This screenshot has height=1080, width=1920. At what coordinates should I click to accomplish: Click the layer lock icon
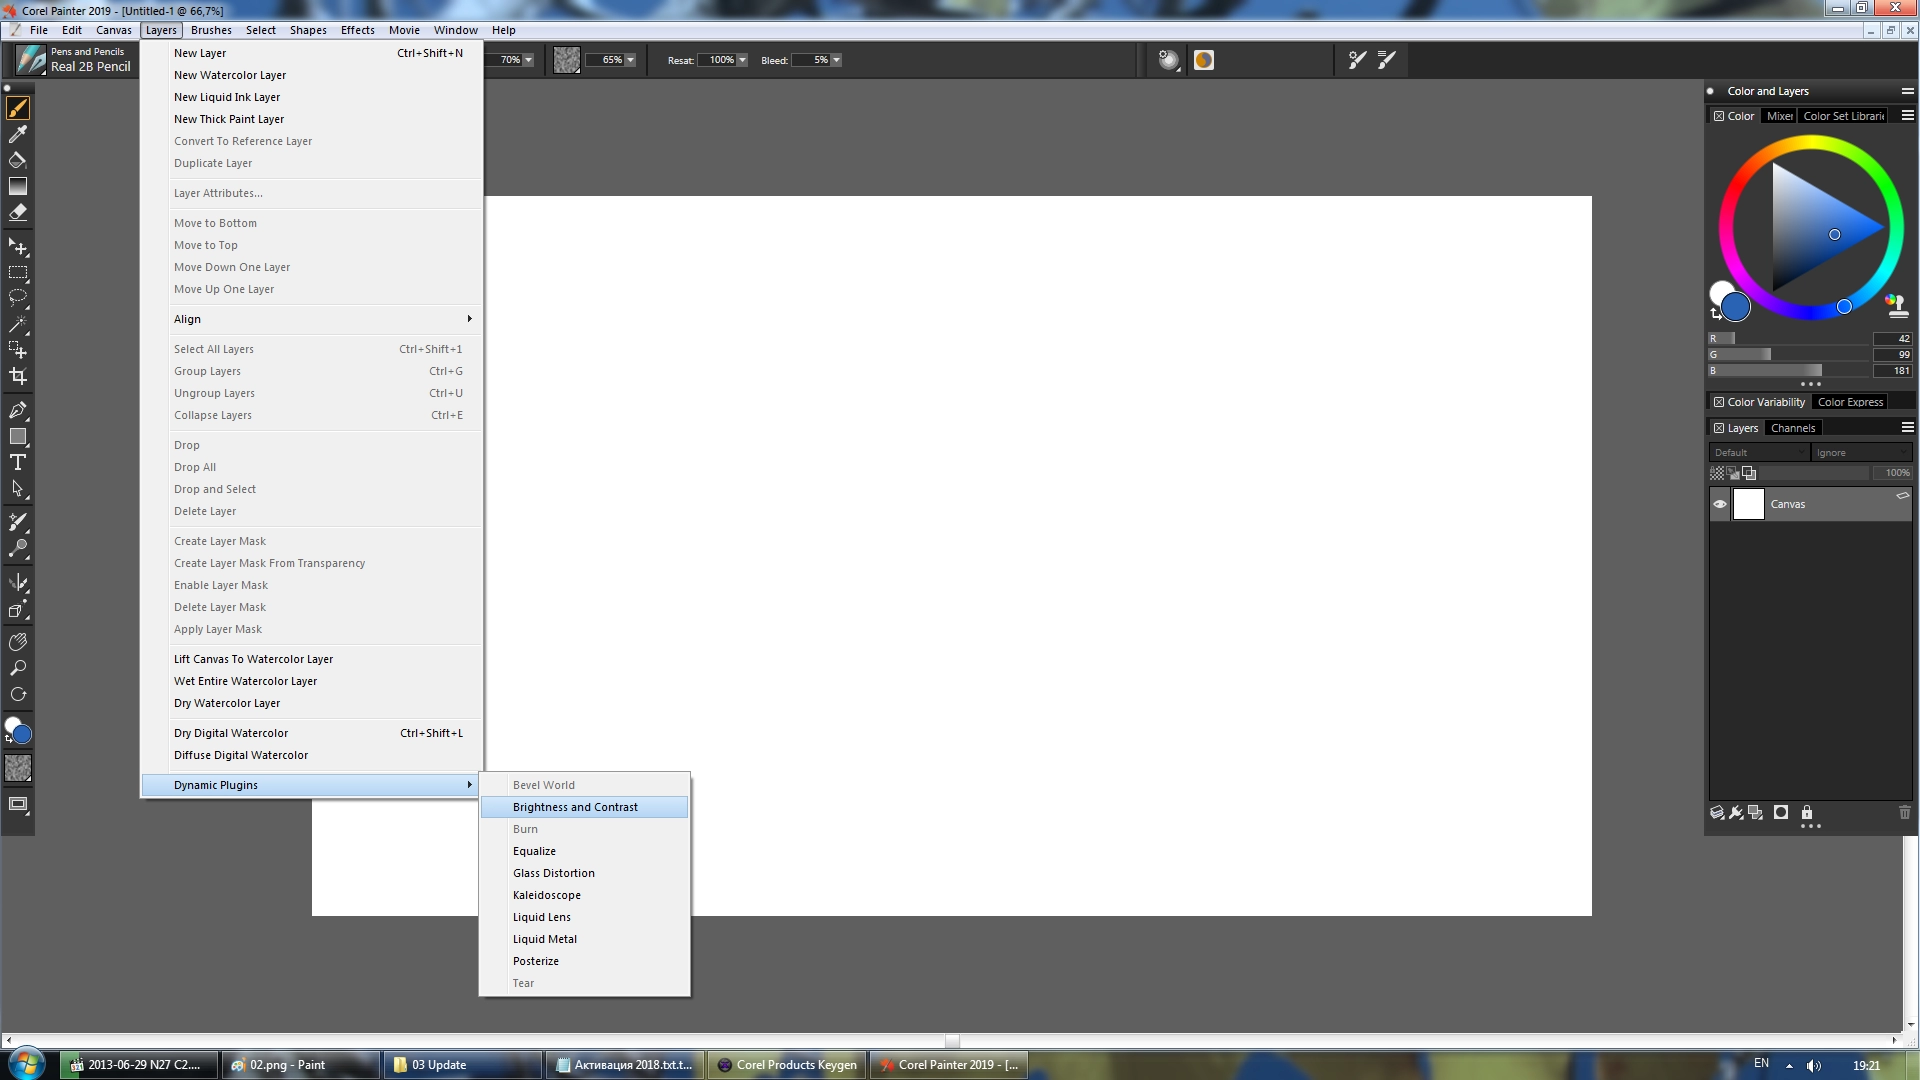(1807, 813)
